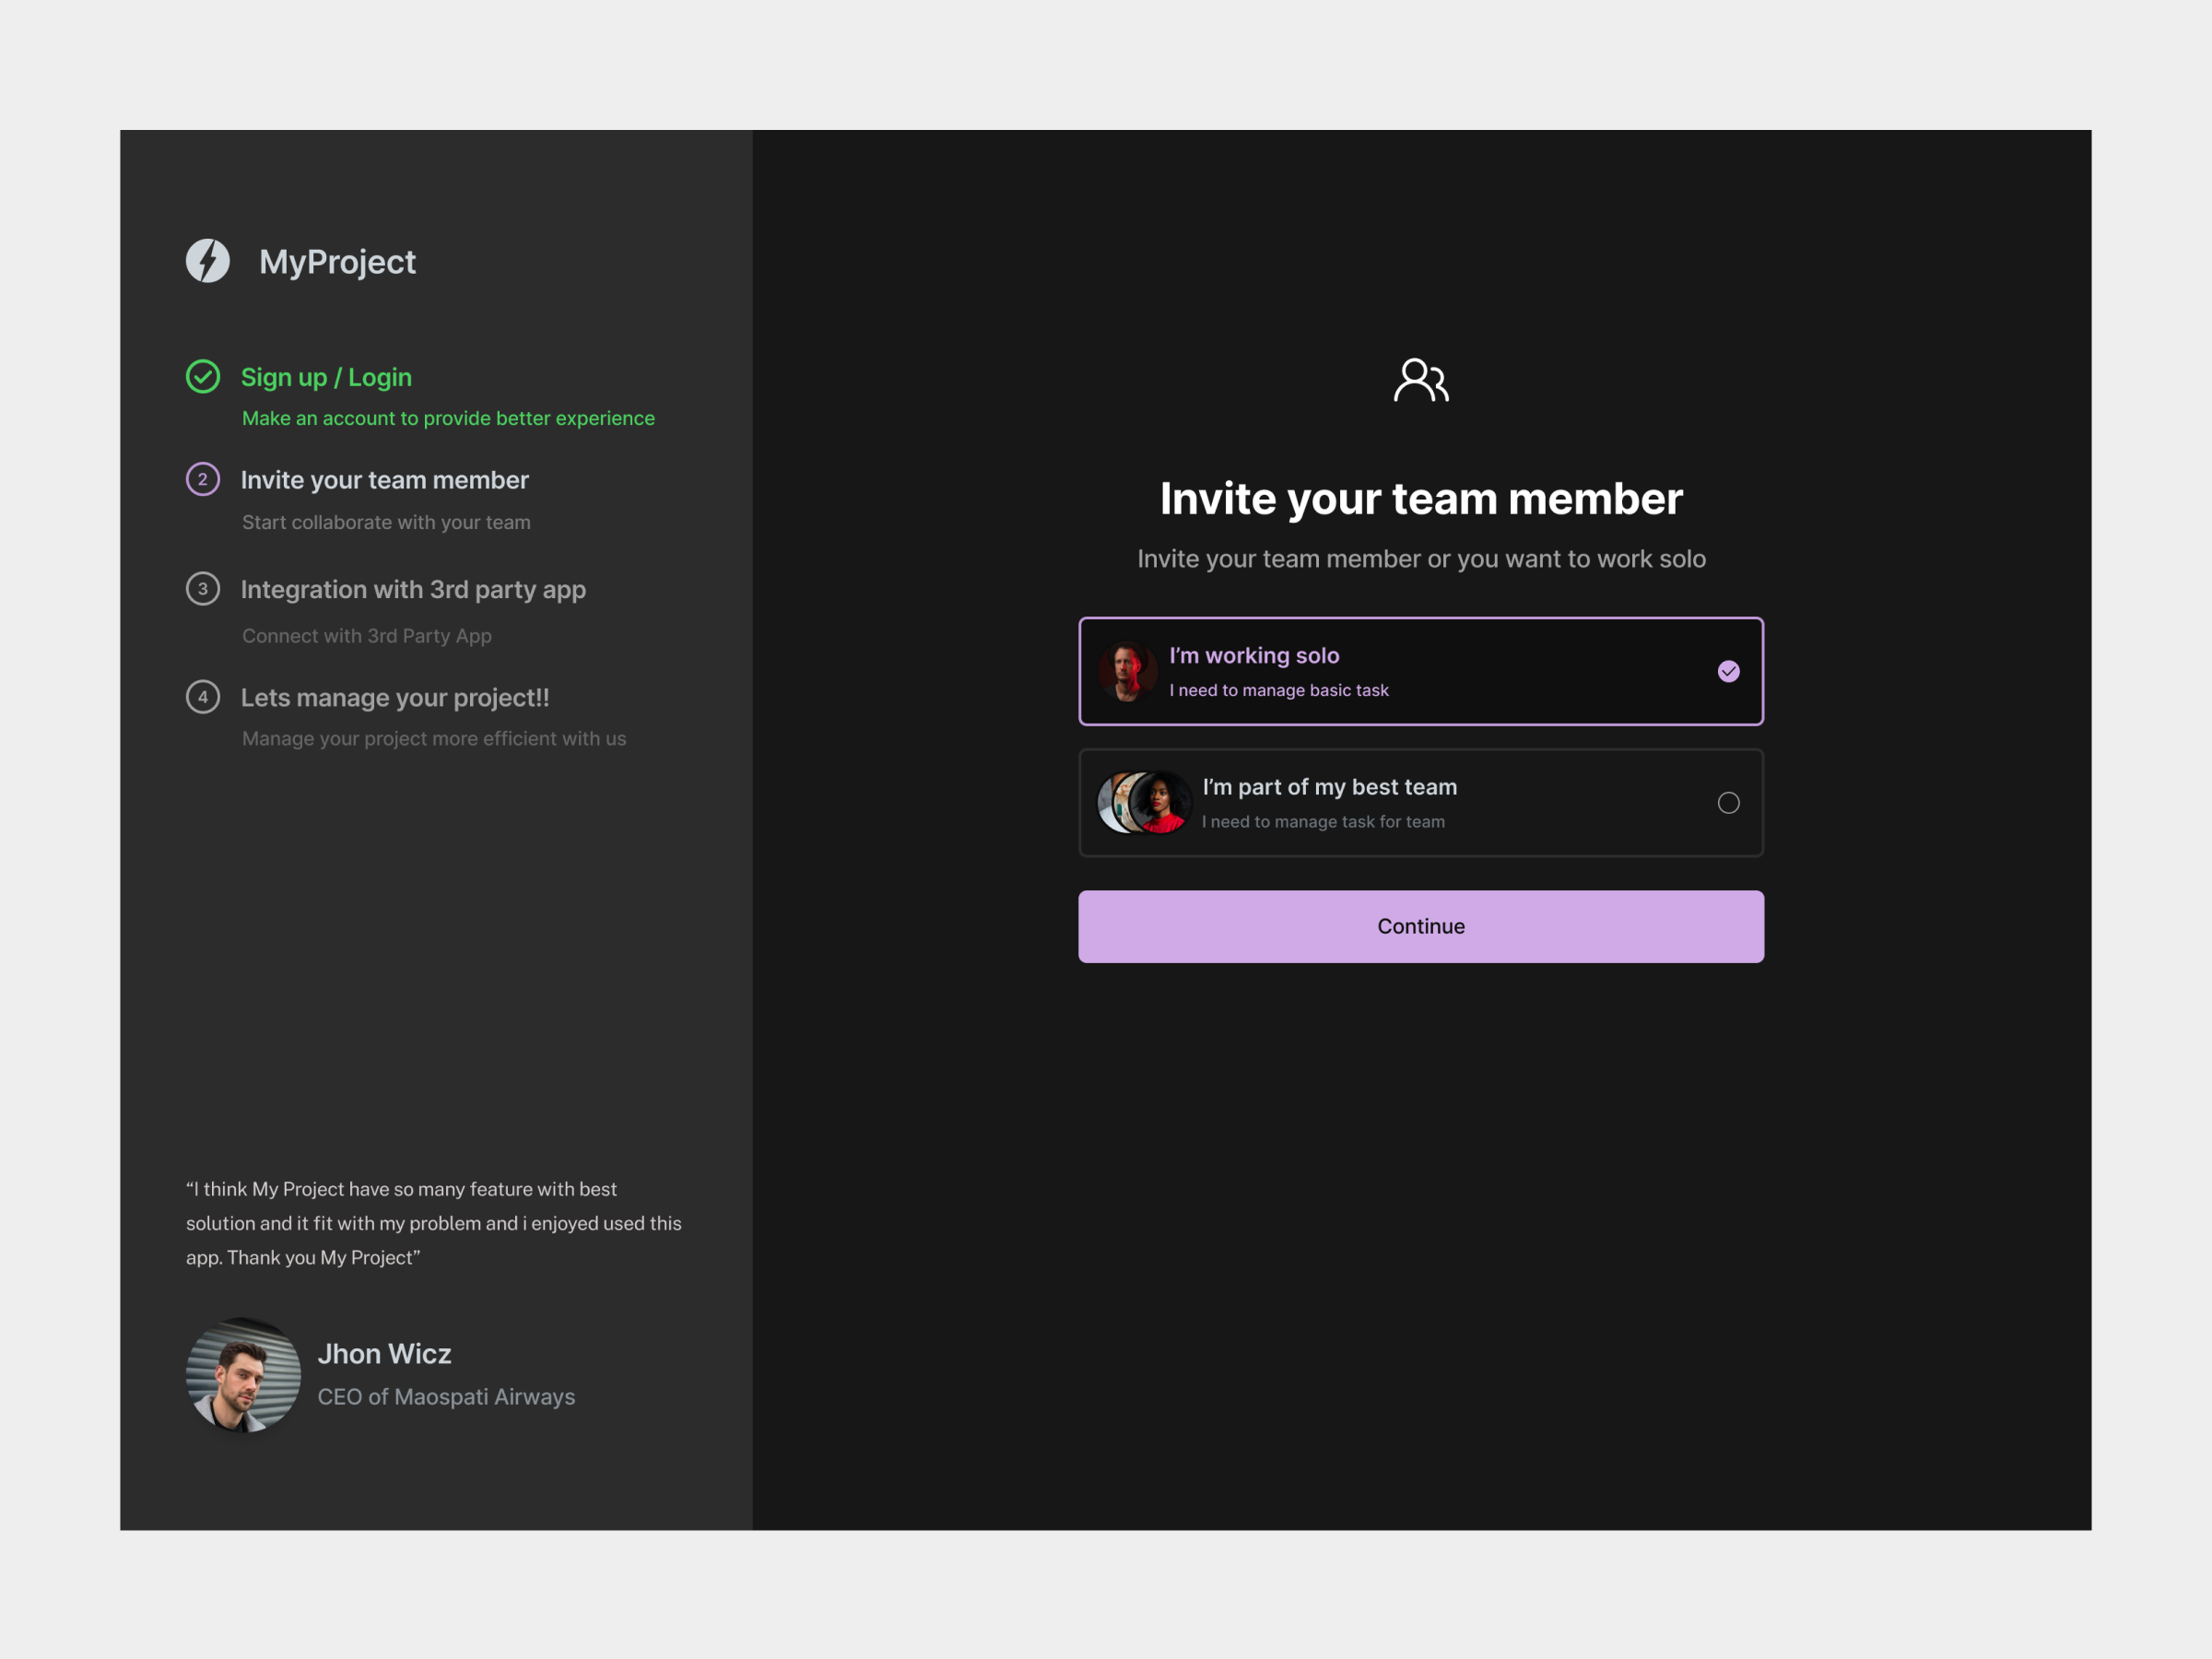
Task: Click the step 2 circle indicator
Action: (x=204, y=480)
